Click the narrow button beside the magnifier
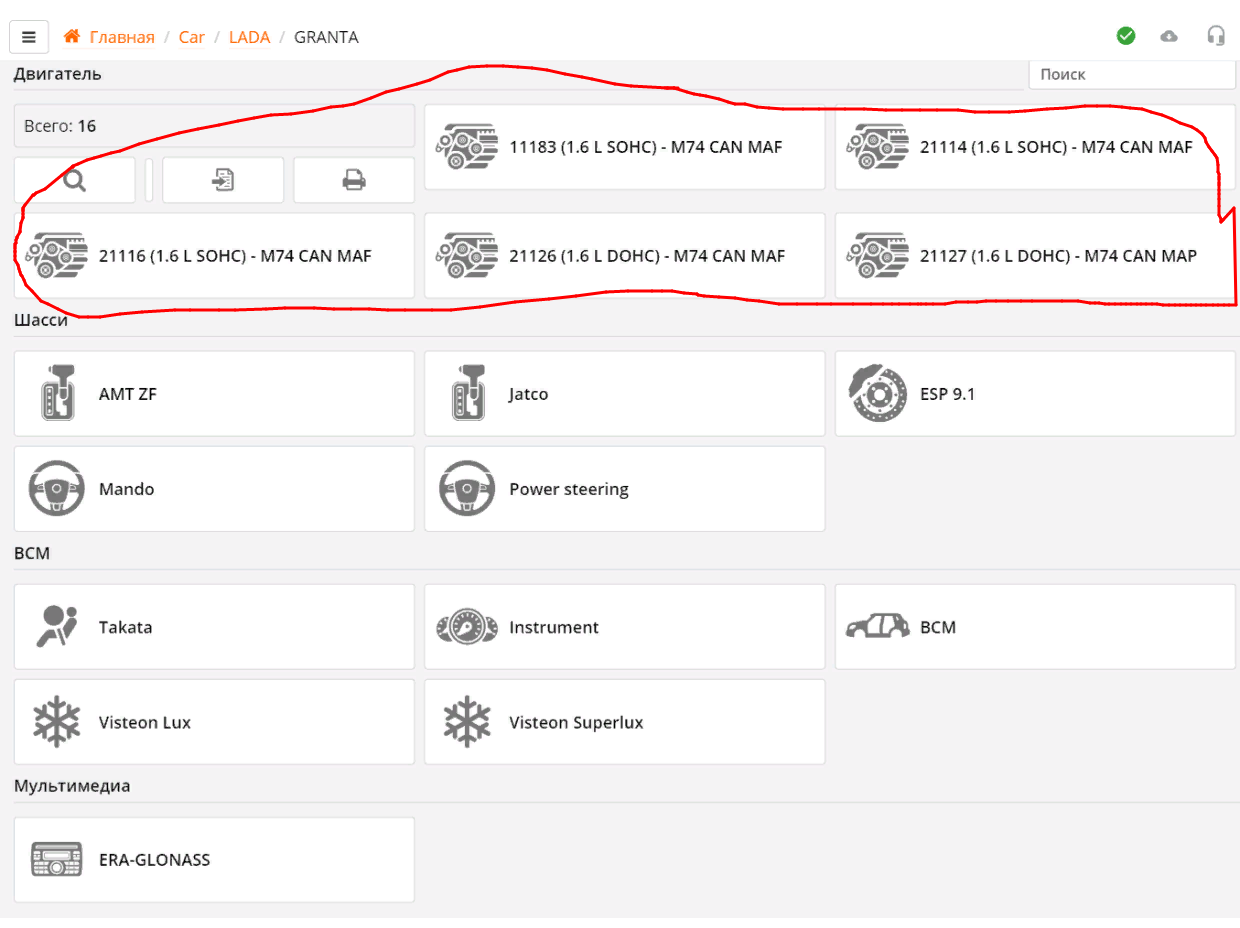1240x928 pixels. click(149, 180)
